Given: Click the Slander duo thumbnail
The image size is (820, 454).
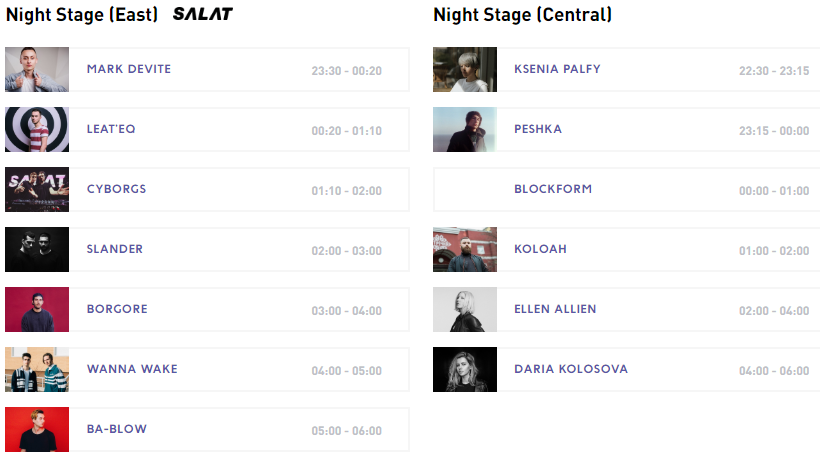Looking at the screenshot, I should [x=37, y=250].
